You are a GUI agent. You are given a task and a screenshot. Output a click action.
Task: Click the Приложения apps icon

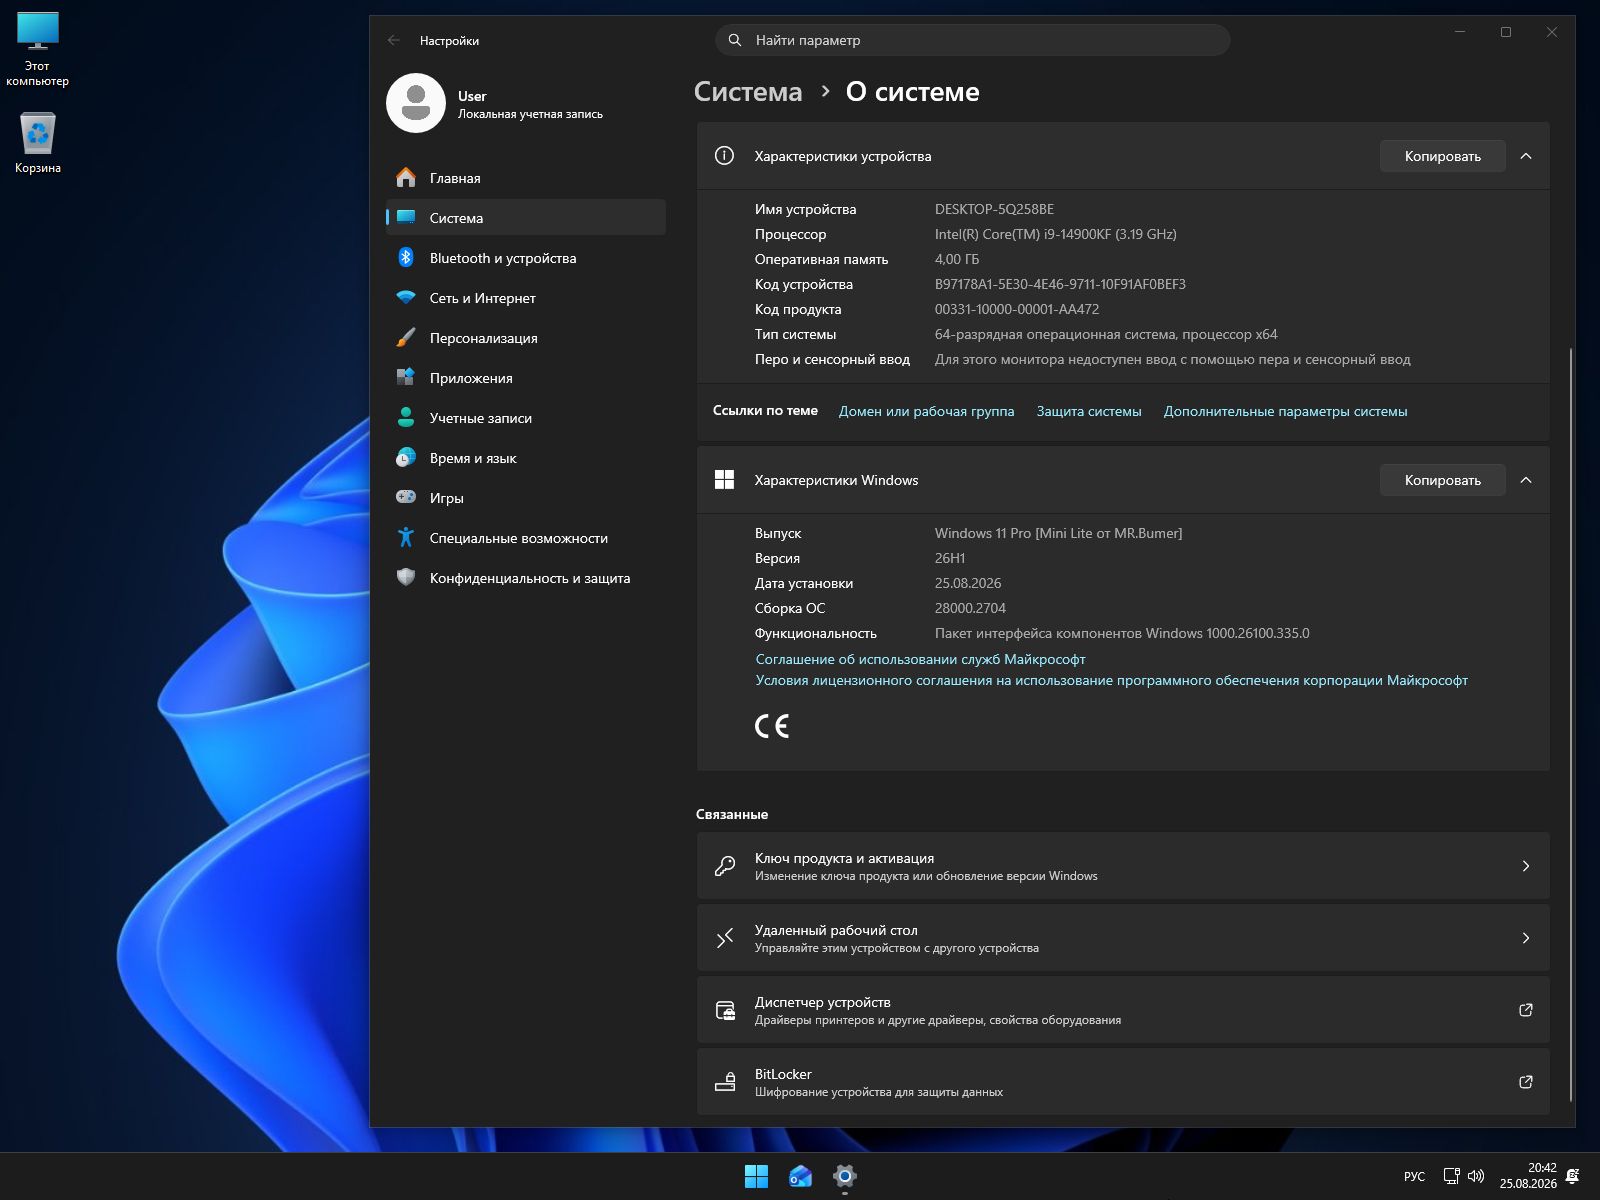pos(406,378)
